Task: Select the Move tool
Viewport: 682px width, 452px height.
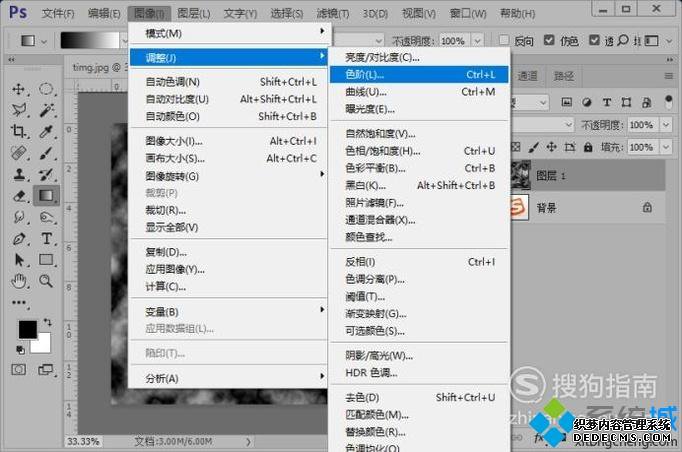Action: tap(18, 89)
